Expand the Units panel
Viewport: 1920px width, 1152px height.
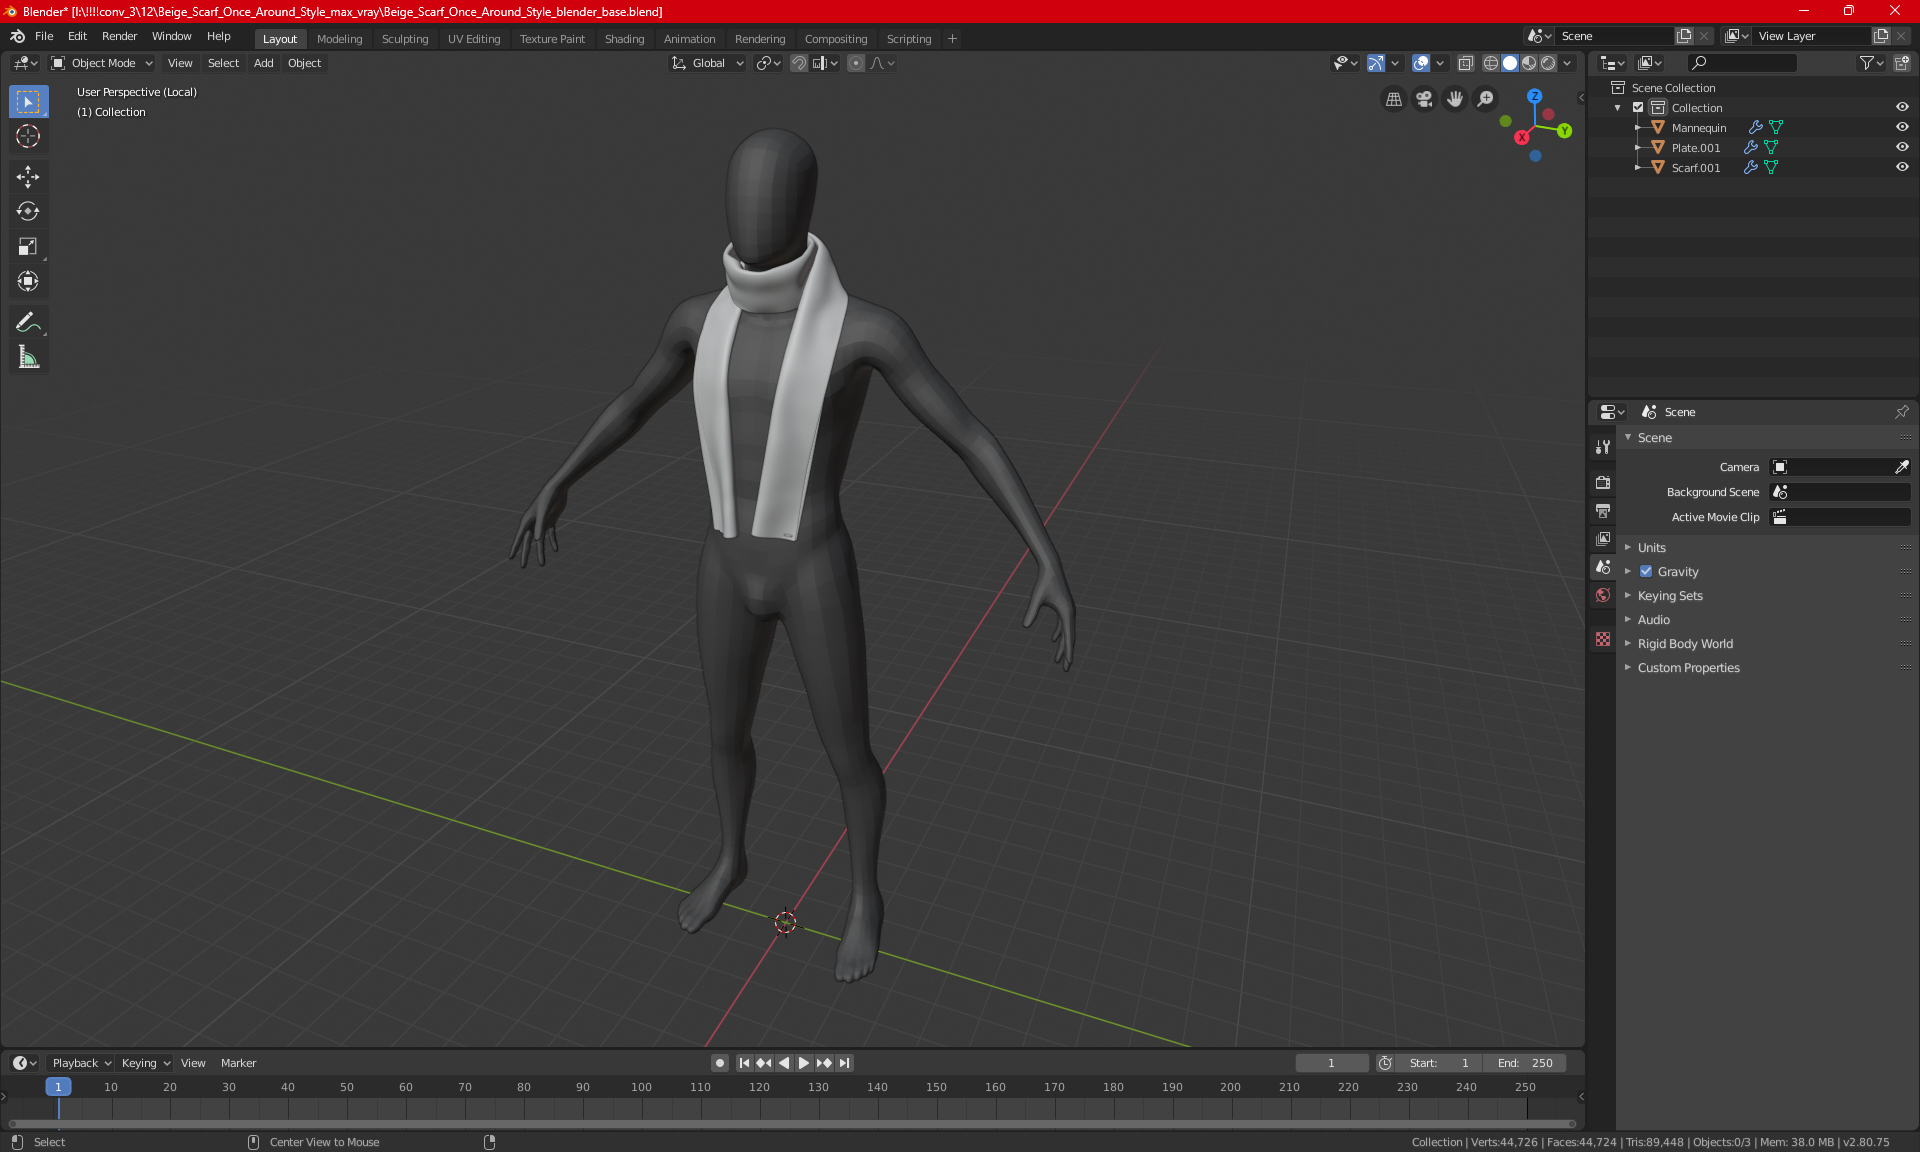click(x=1651, y=548)
